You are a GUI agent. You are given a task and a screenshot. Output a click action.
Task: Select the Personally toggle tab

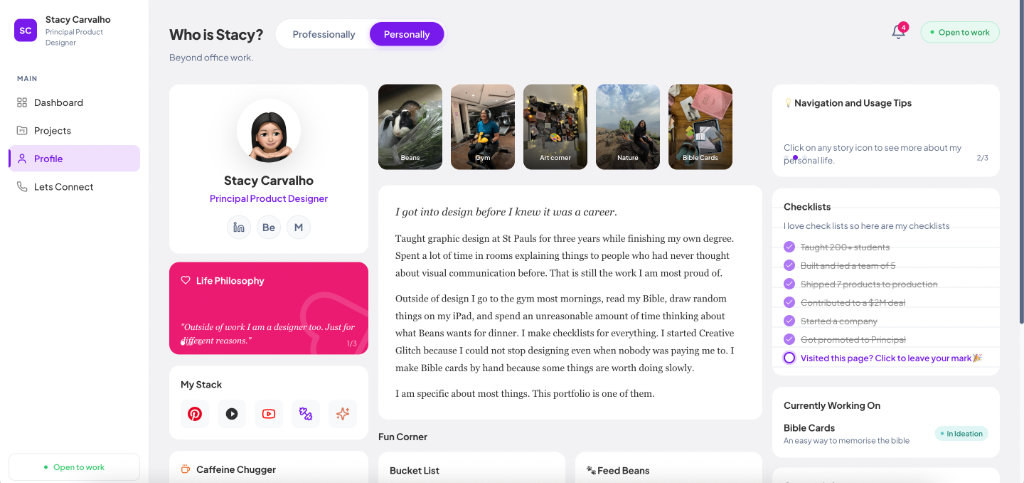407,35
